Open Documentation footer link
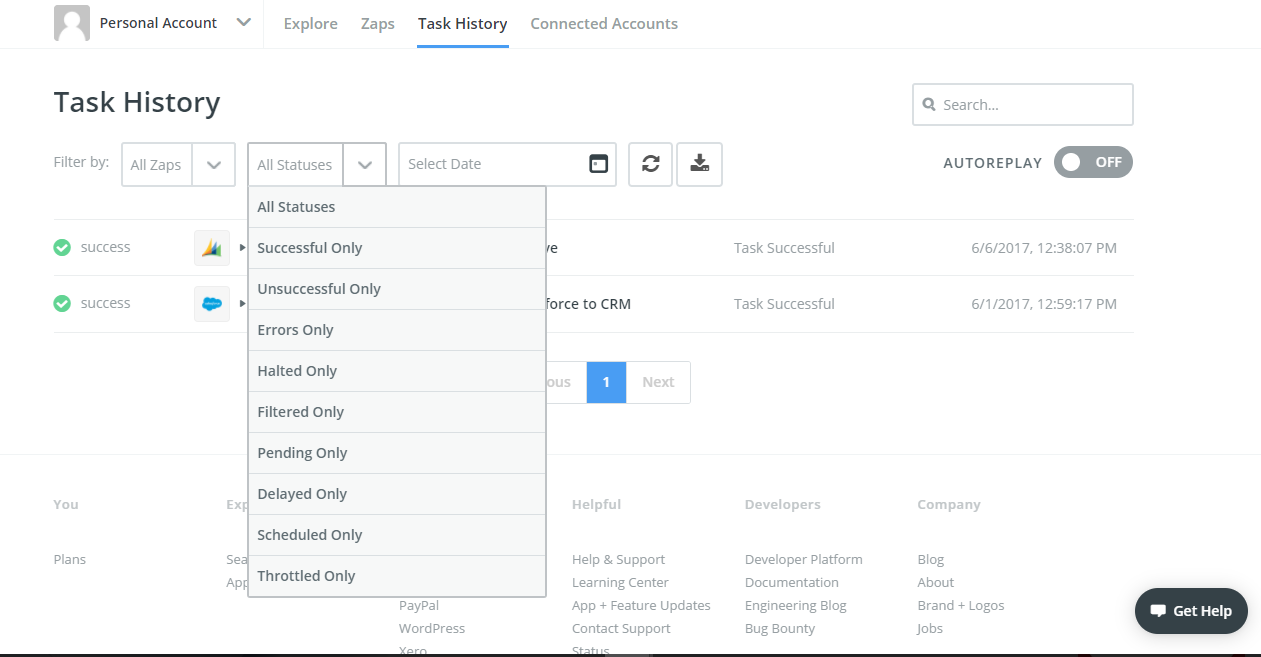Viewport: 1261px width, 657px height. (792, 582)
